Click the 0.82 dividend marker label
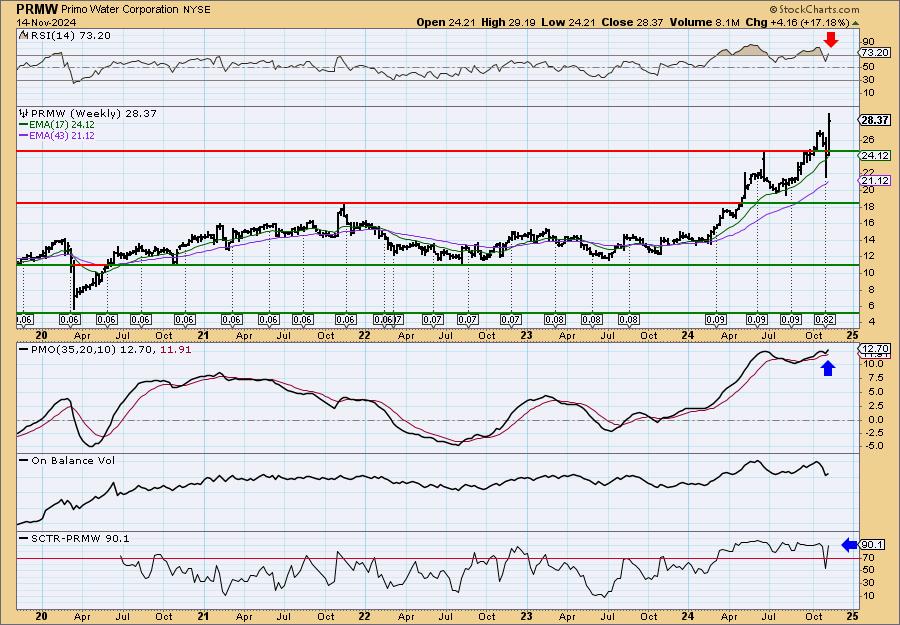The width and height of the screenshot is (900, 625). (825, 320)
